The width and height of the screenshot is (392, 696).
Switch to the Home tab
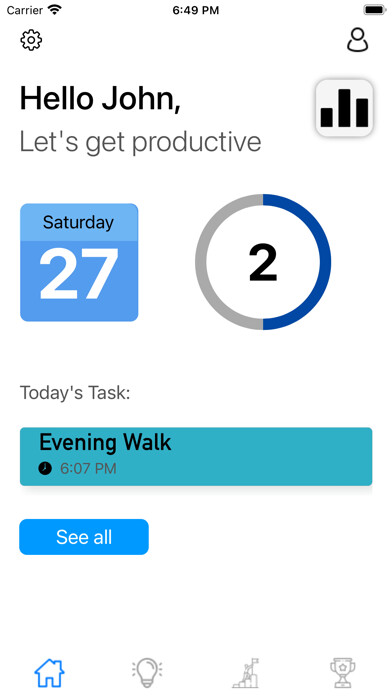[x=49, y=673]
